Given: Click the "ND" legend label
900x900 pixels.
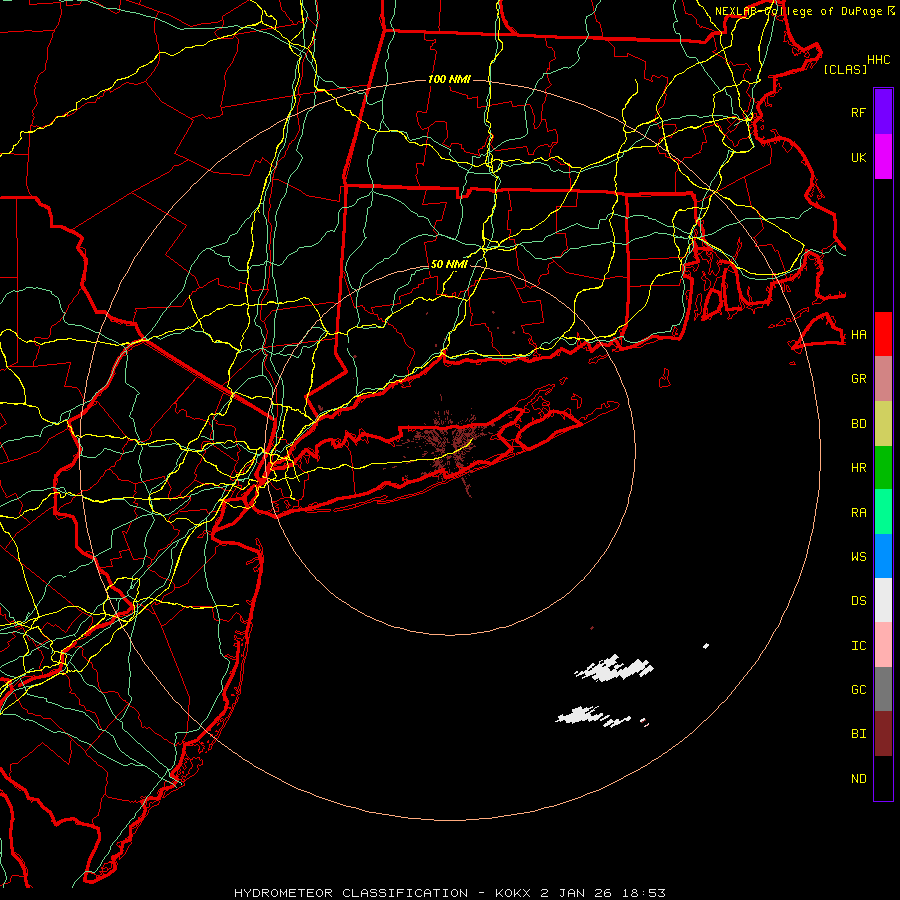Looking at the screenshot, I should click(859, 779).
